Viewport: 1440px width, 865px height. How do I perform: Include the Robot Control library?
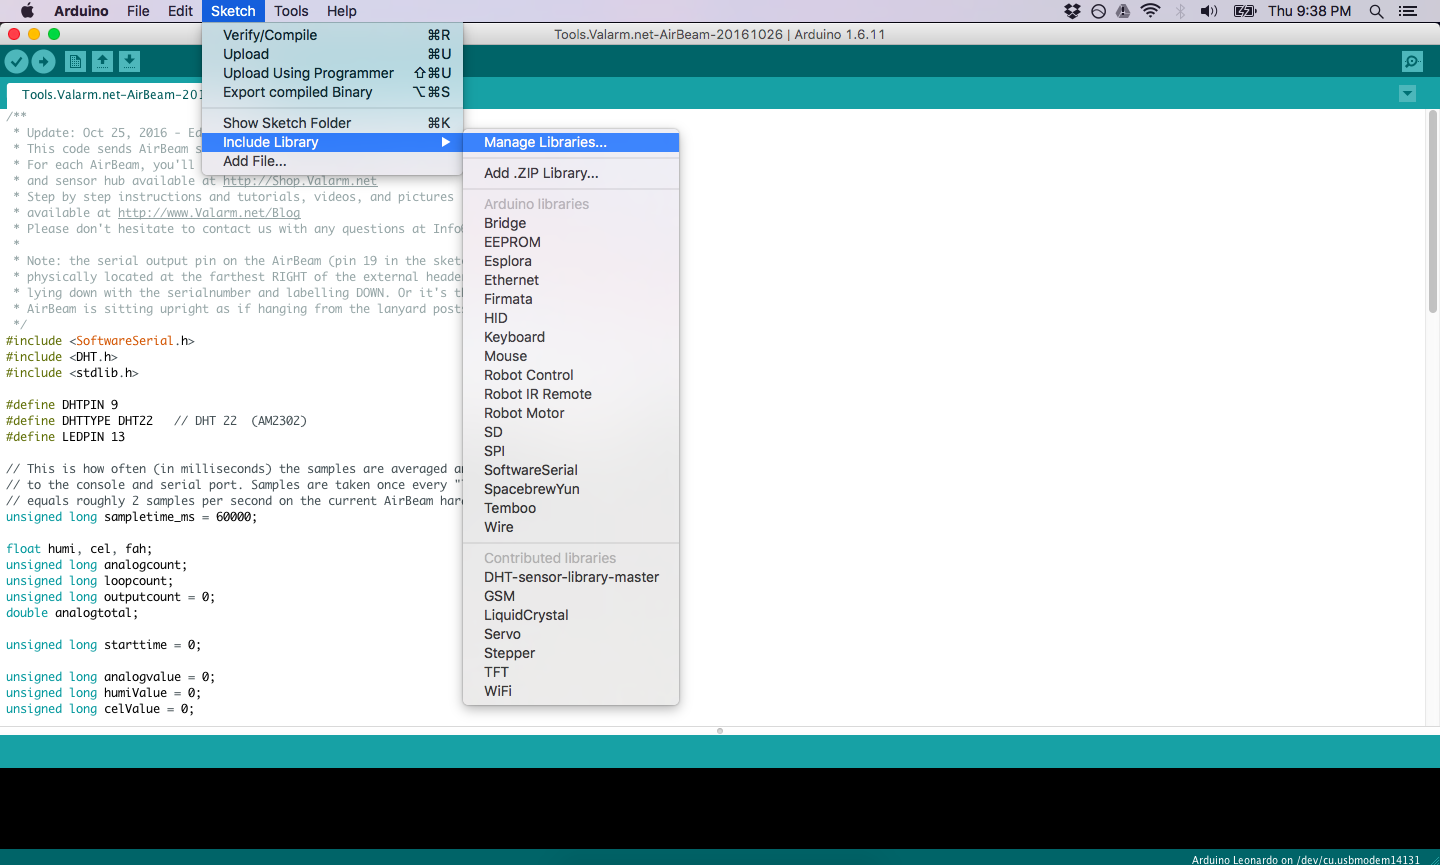click(x=571, y=375)
